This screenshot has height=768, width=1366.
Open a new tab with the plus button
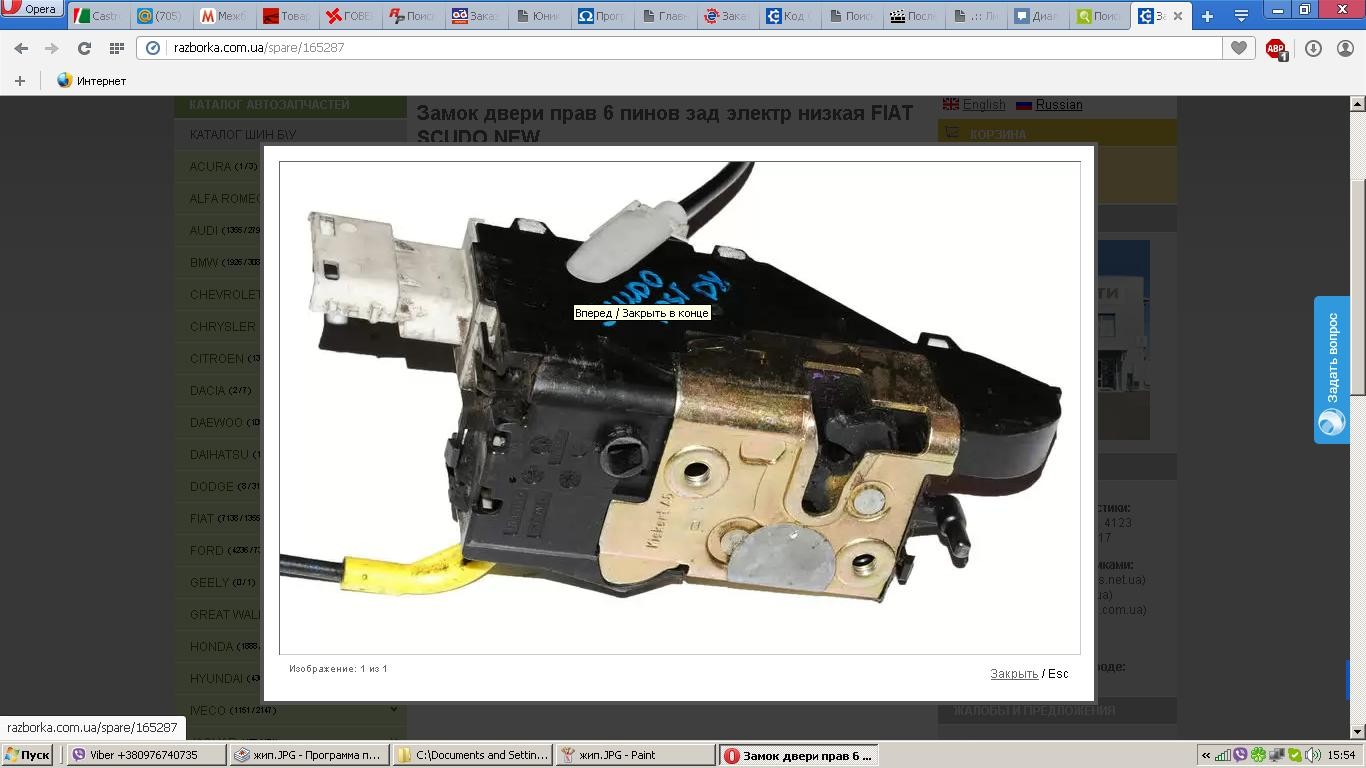click(1207, 16)
